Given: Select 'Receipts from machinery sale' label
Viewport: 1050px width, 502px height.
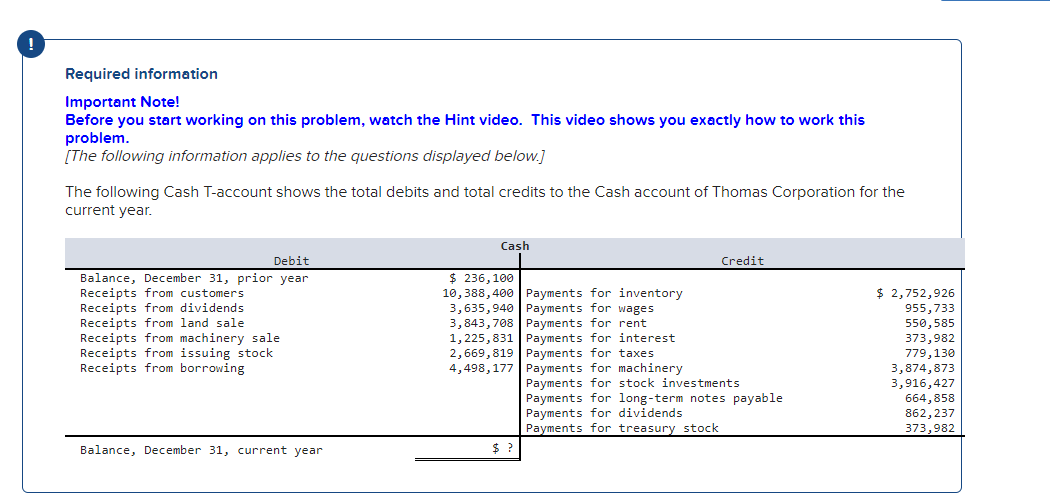Looking at the screenshot, I should click(x=180, y=338).
